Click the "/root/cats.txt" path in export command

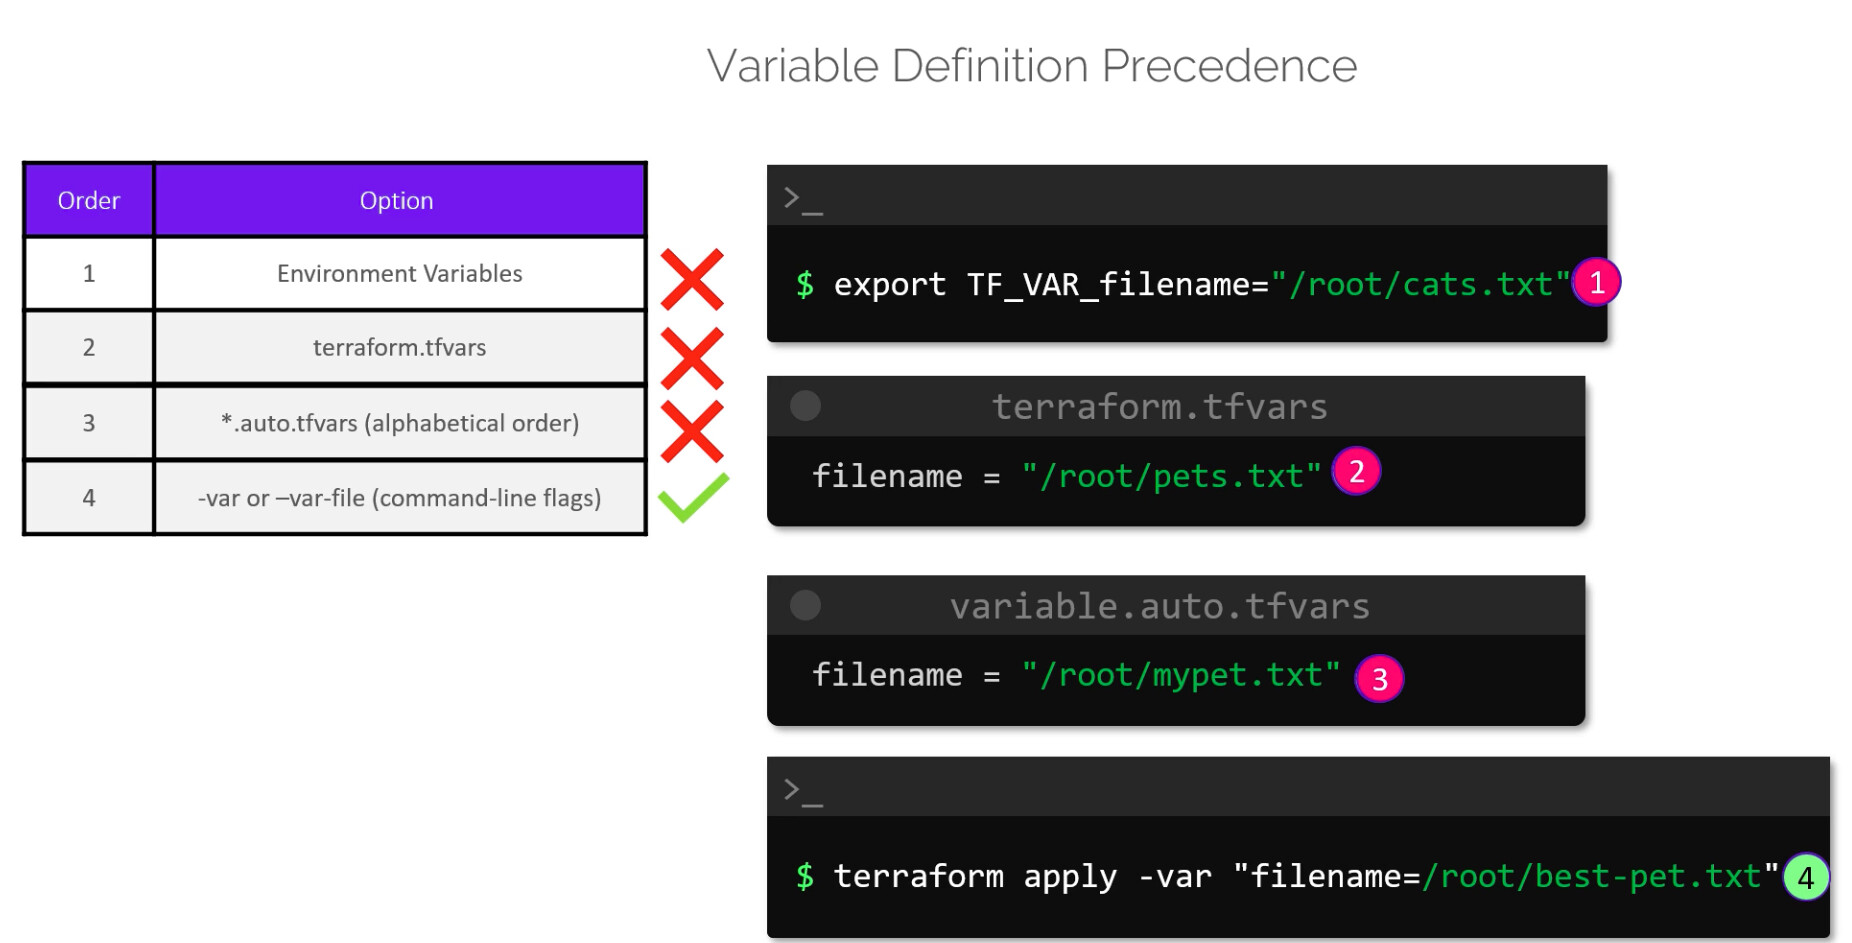tap(1420, 285)
